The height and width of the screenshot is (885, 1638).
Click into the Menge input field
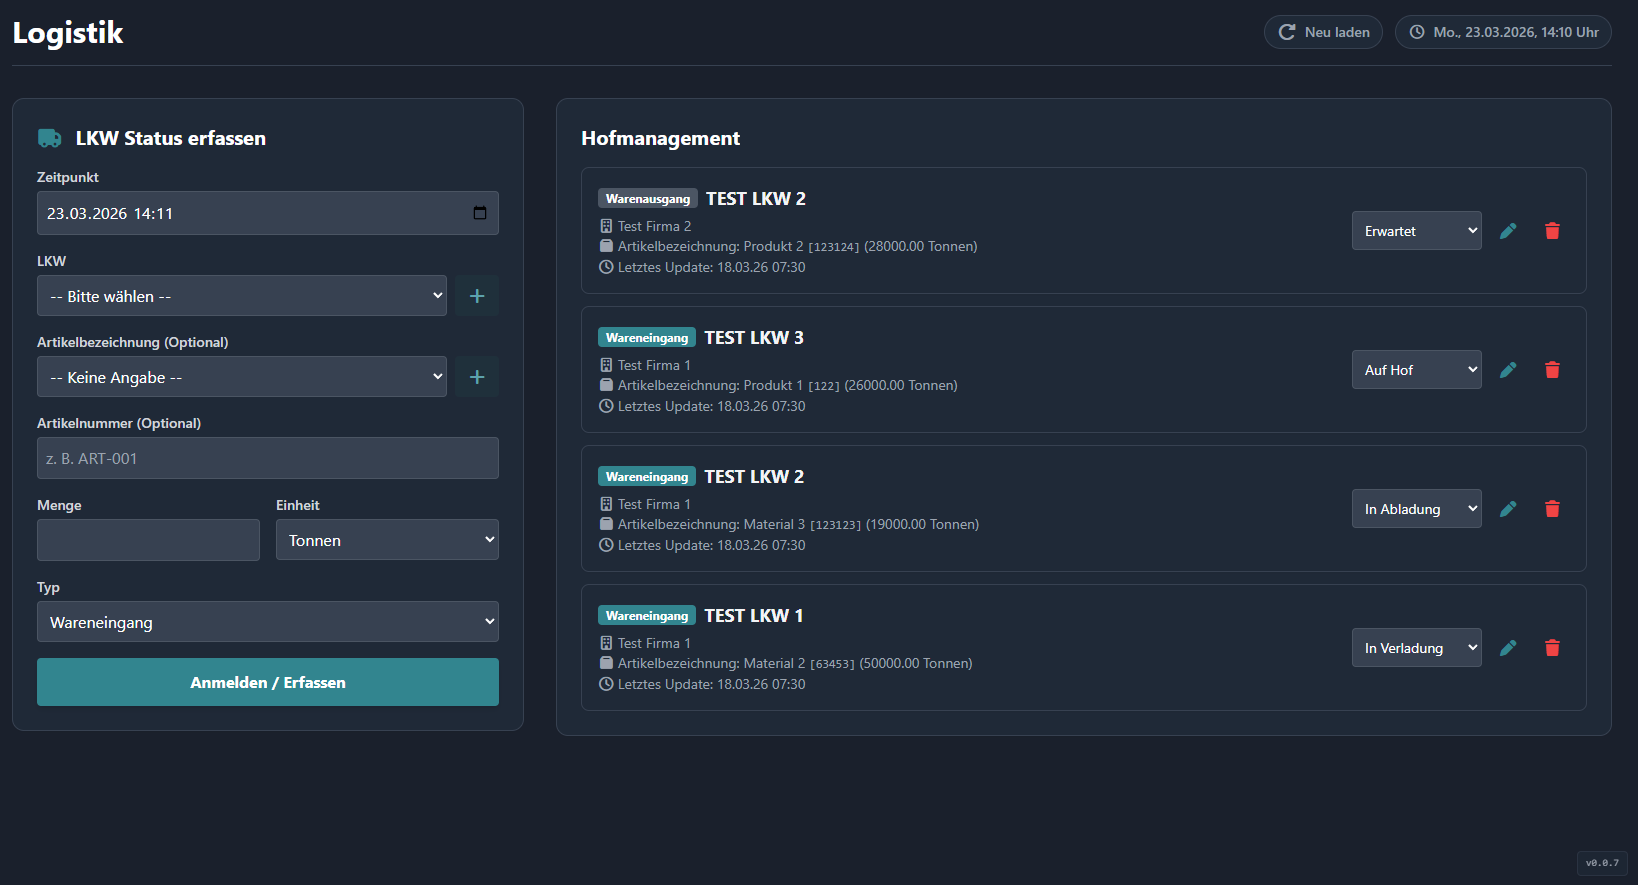click(148, 540)
